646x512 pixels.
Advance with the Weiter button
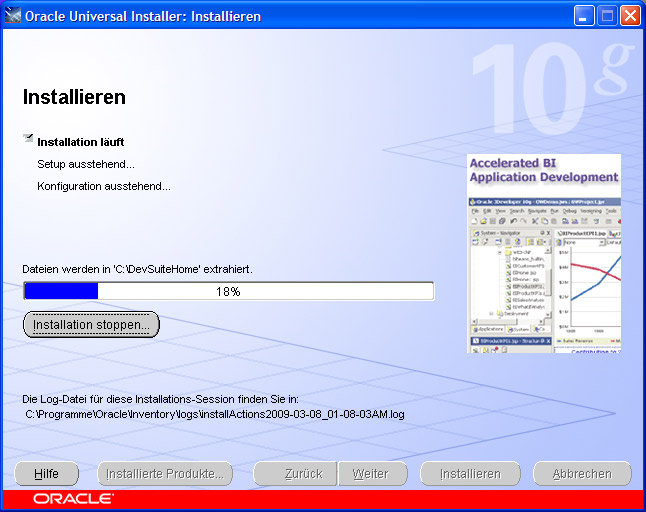pyautogui.click(x=373, y=474)
